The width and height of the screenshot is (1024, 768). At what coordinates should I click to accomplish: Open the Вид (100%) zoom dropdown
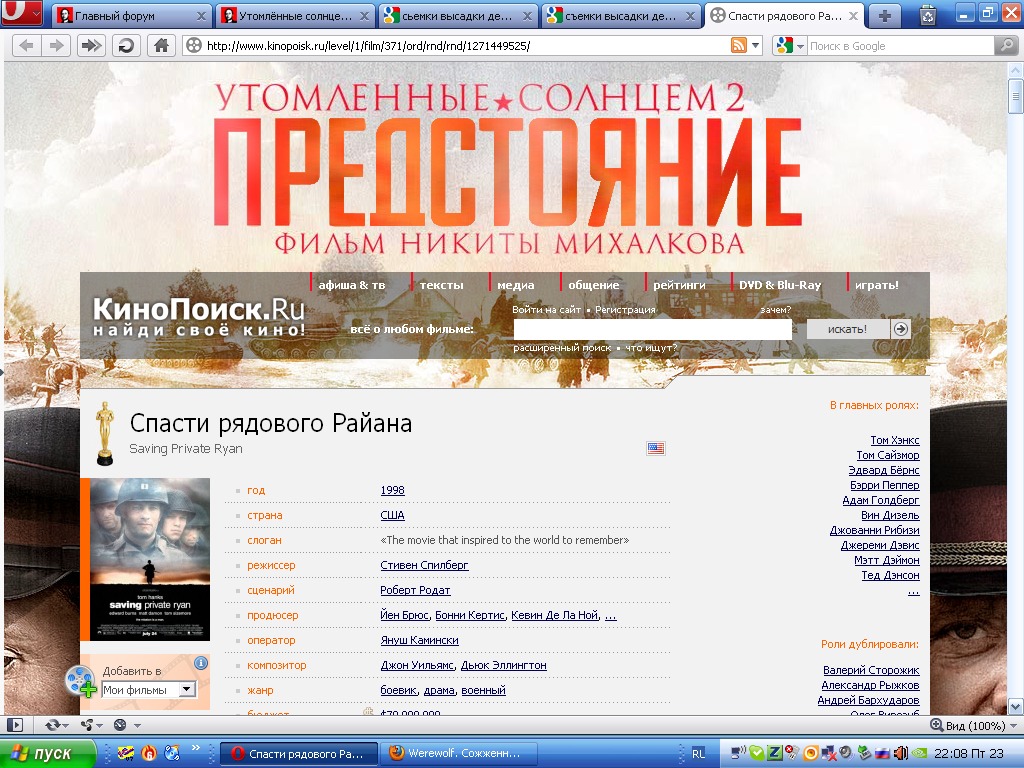(x=974, y=726)
